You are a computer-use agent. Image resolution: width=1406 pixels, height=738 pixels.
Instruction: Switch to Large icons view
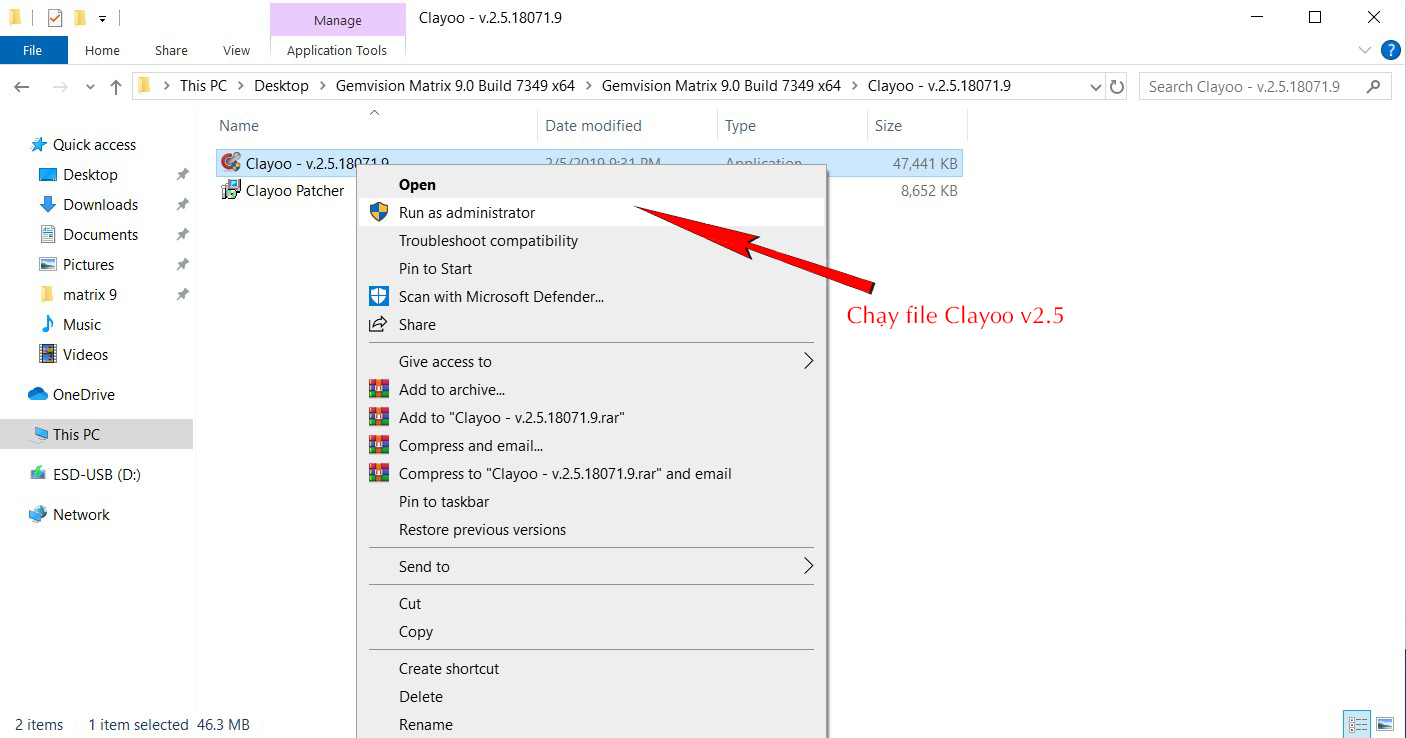pyautogui.click(x=1385, y=724)
